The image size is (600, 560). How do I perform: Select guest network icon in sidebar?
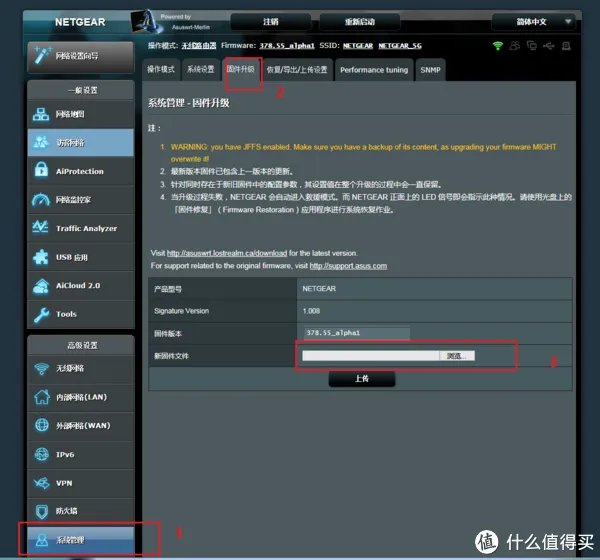pyautogui.click(x=41, y=142)
